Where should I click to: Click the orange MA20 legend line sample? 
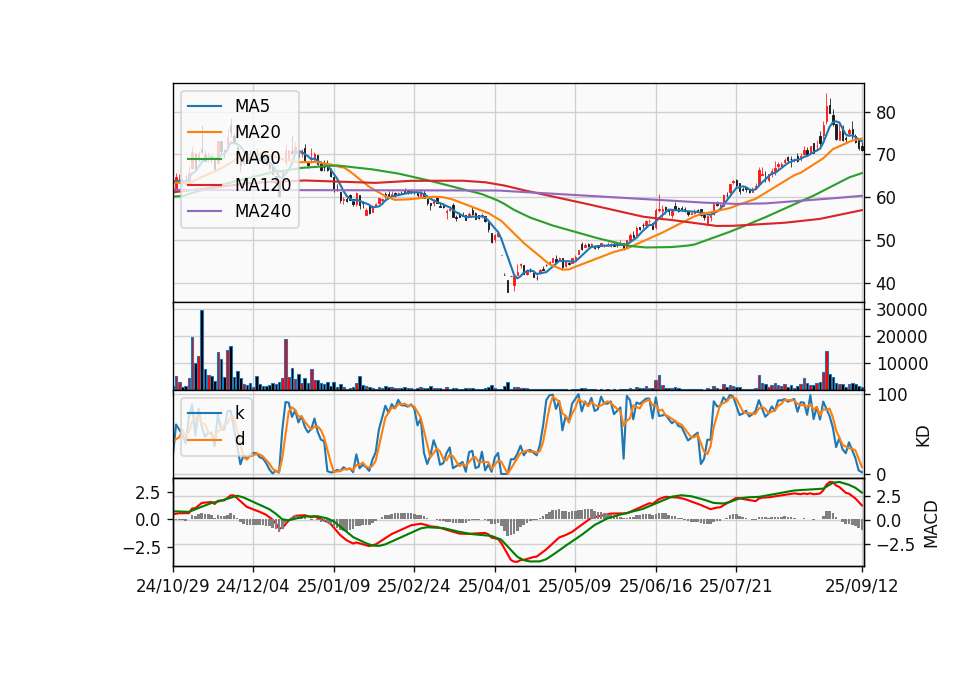204,132
